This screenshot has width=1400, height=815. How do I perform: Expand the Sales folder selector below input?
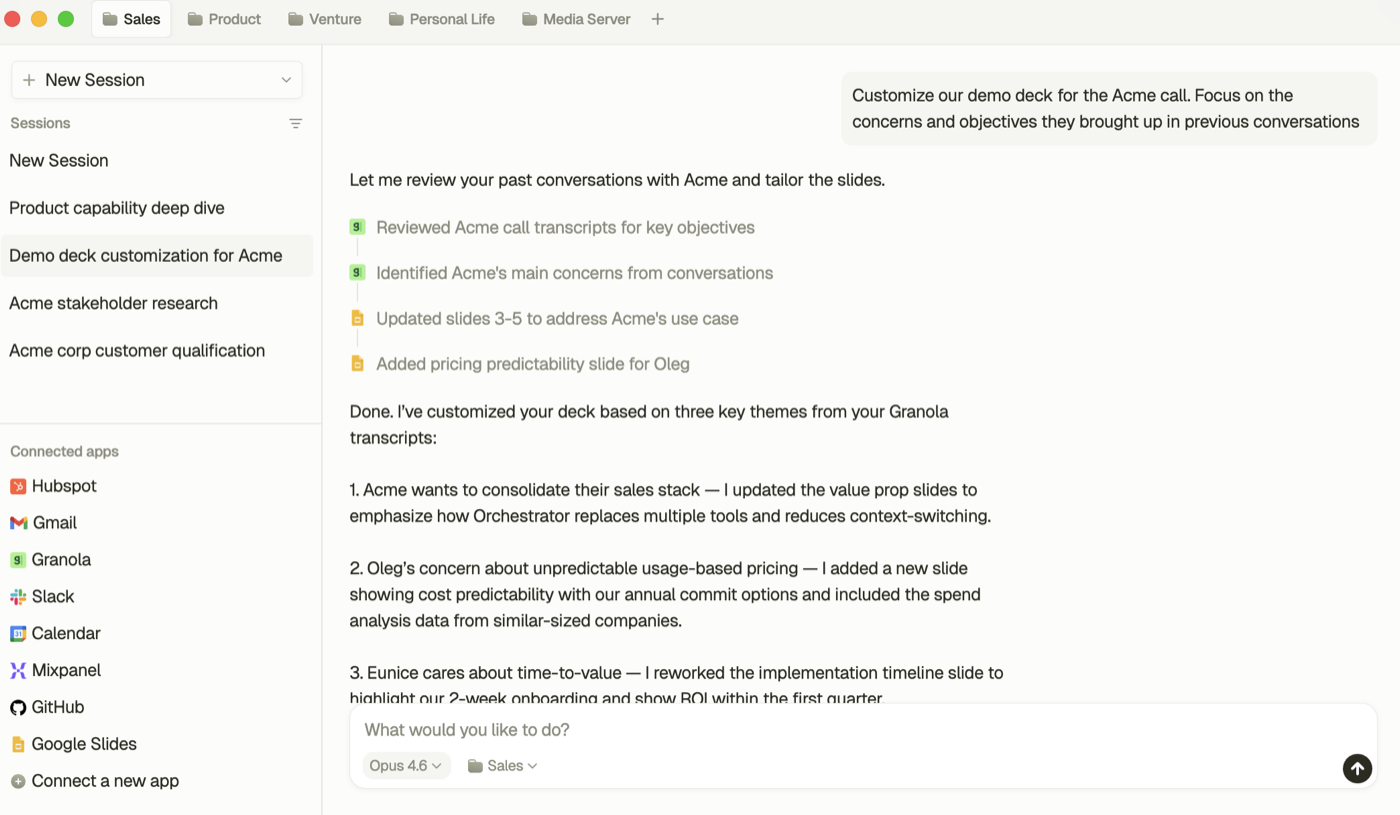click(502, 766)
